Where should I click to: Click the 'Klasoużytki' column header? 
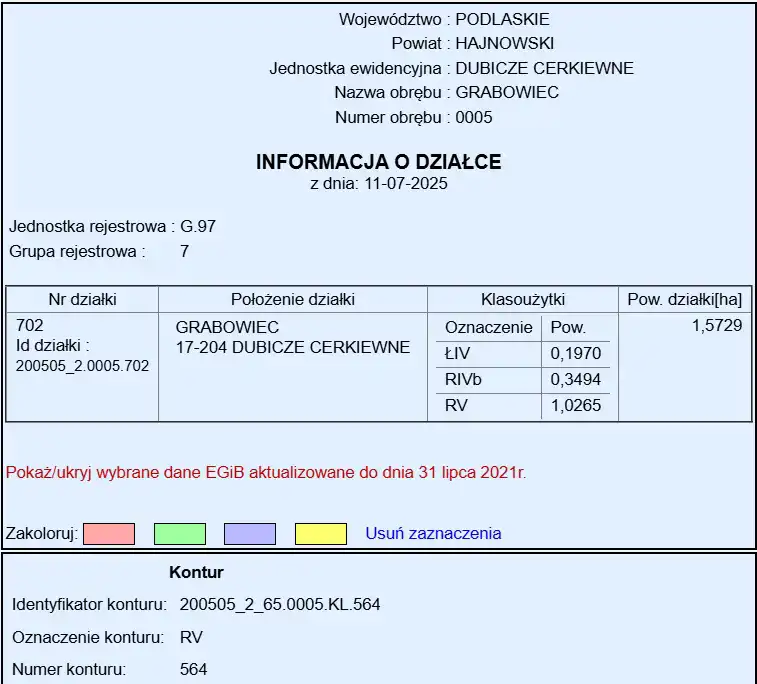click(x=523, y=299)
